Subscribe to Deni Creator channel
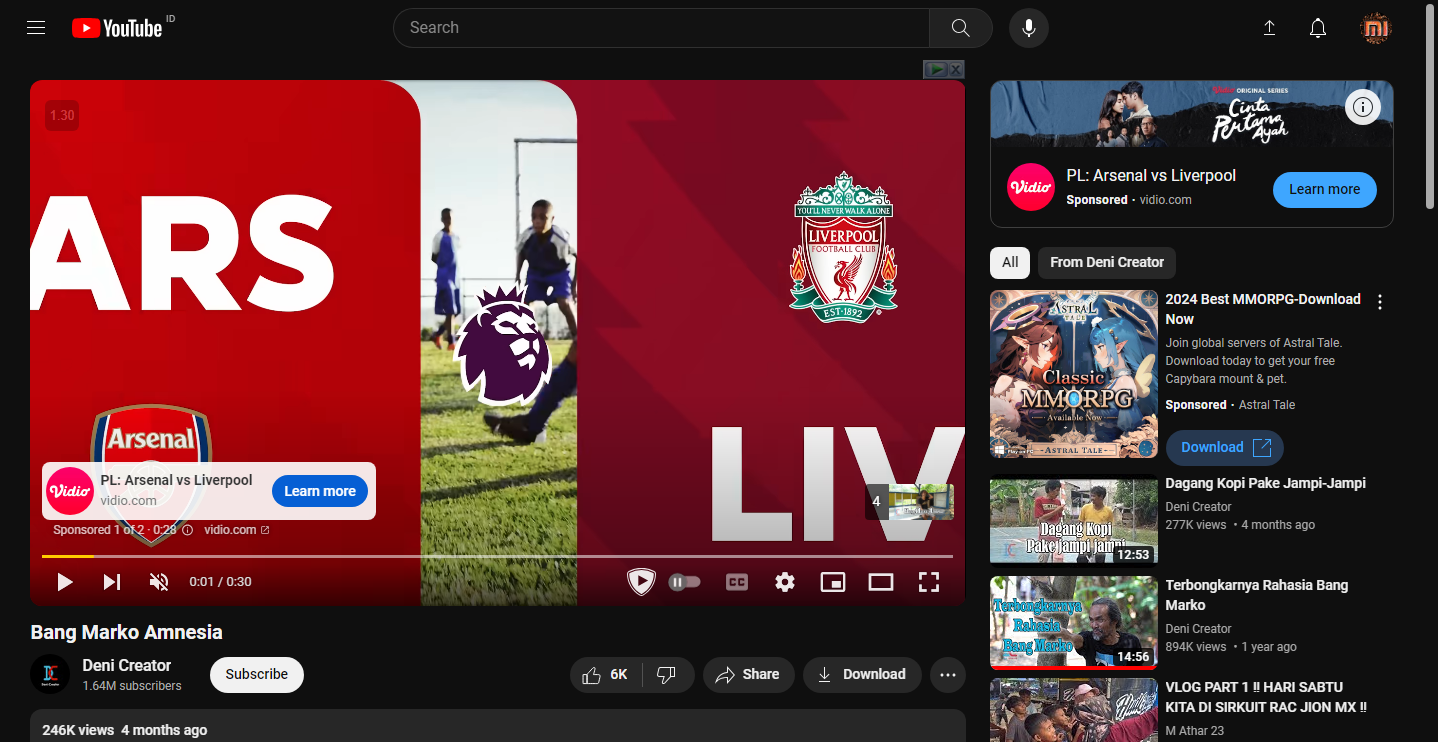The image size is (1438, 742). click(x=256, y=675)
